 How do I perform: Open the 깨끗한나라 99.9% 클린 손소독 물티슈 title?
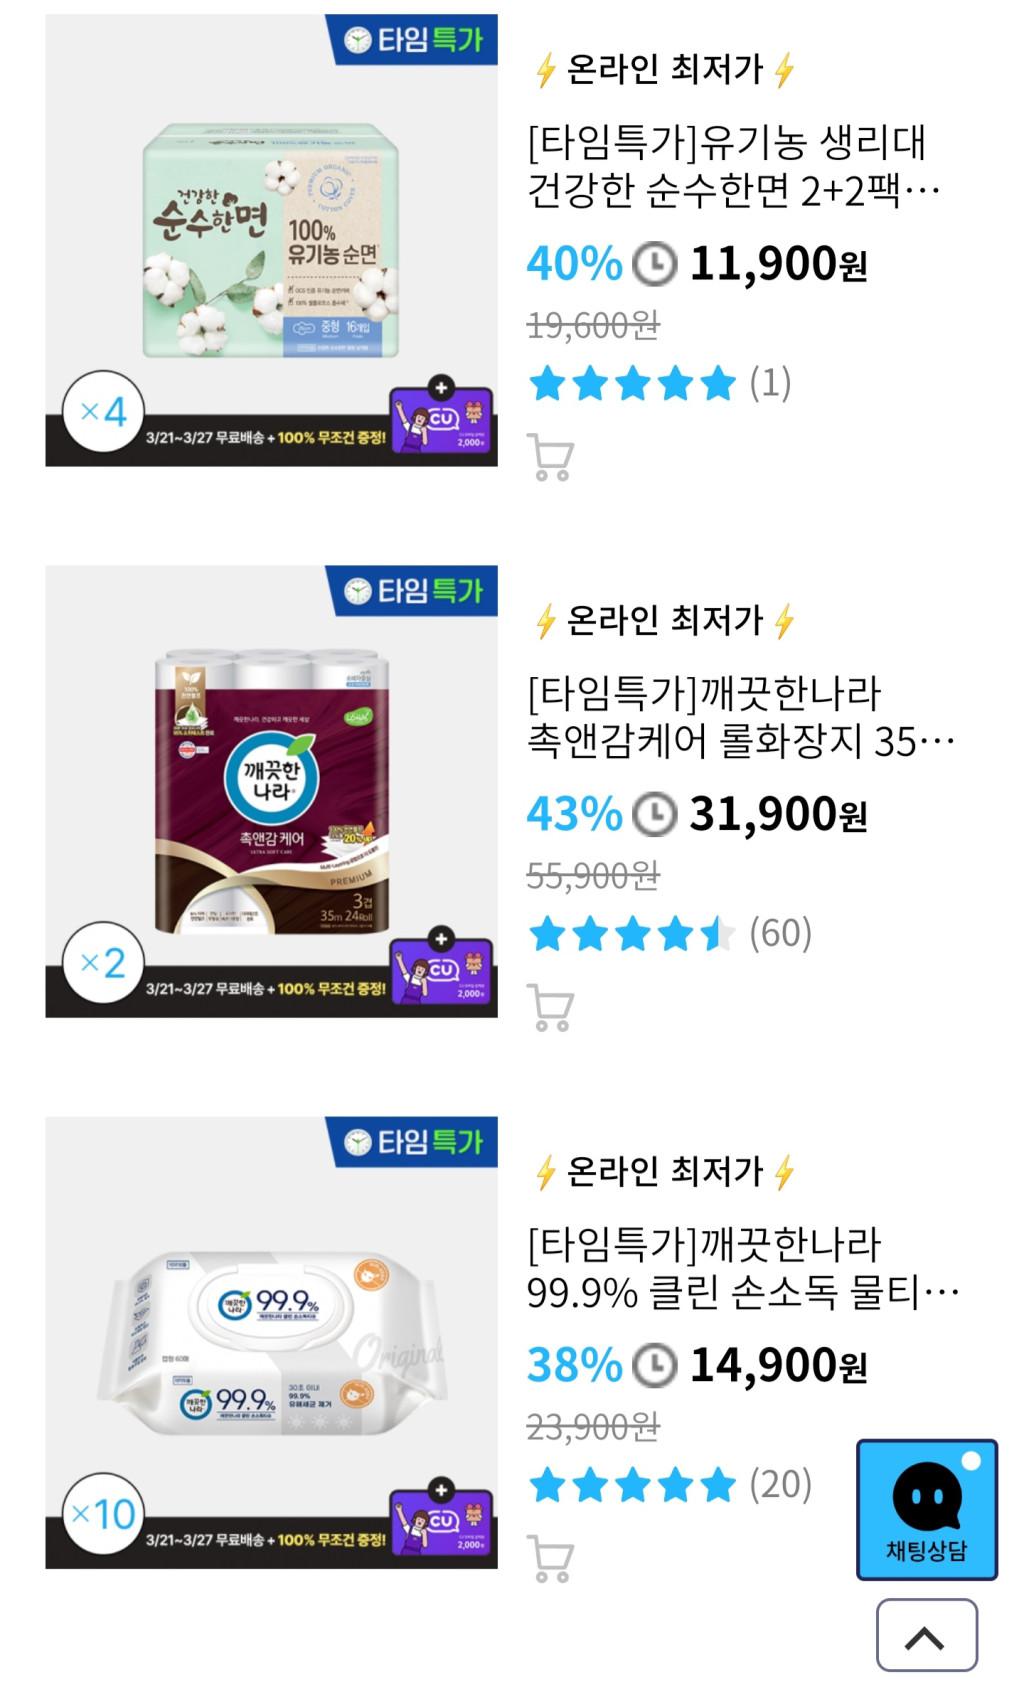tap(740, 1268)
